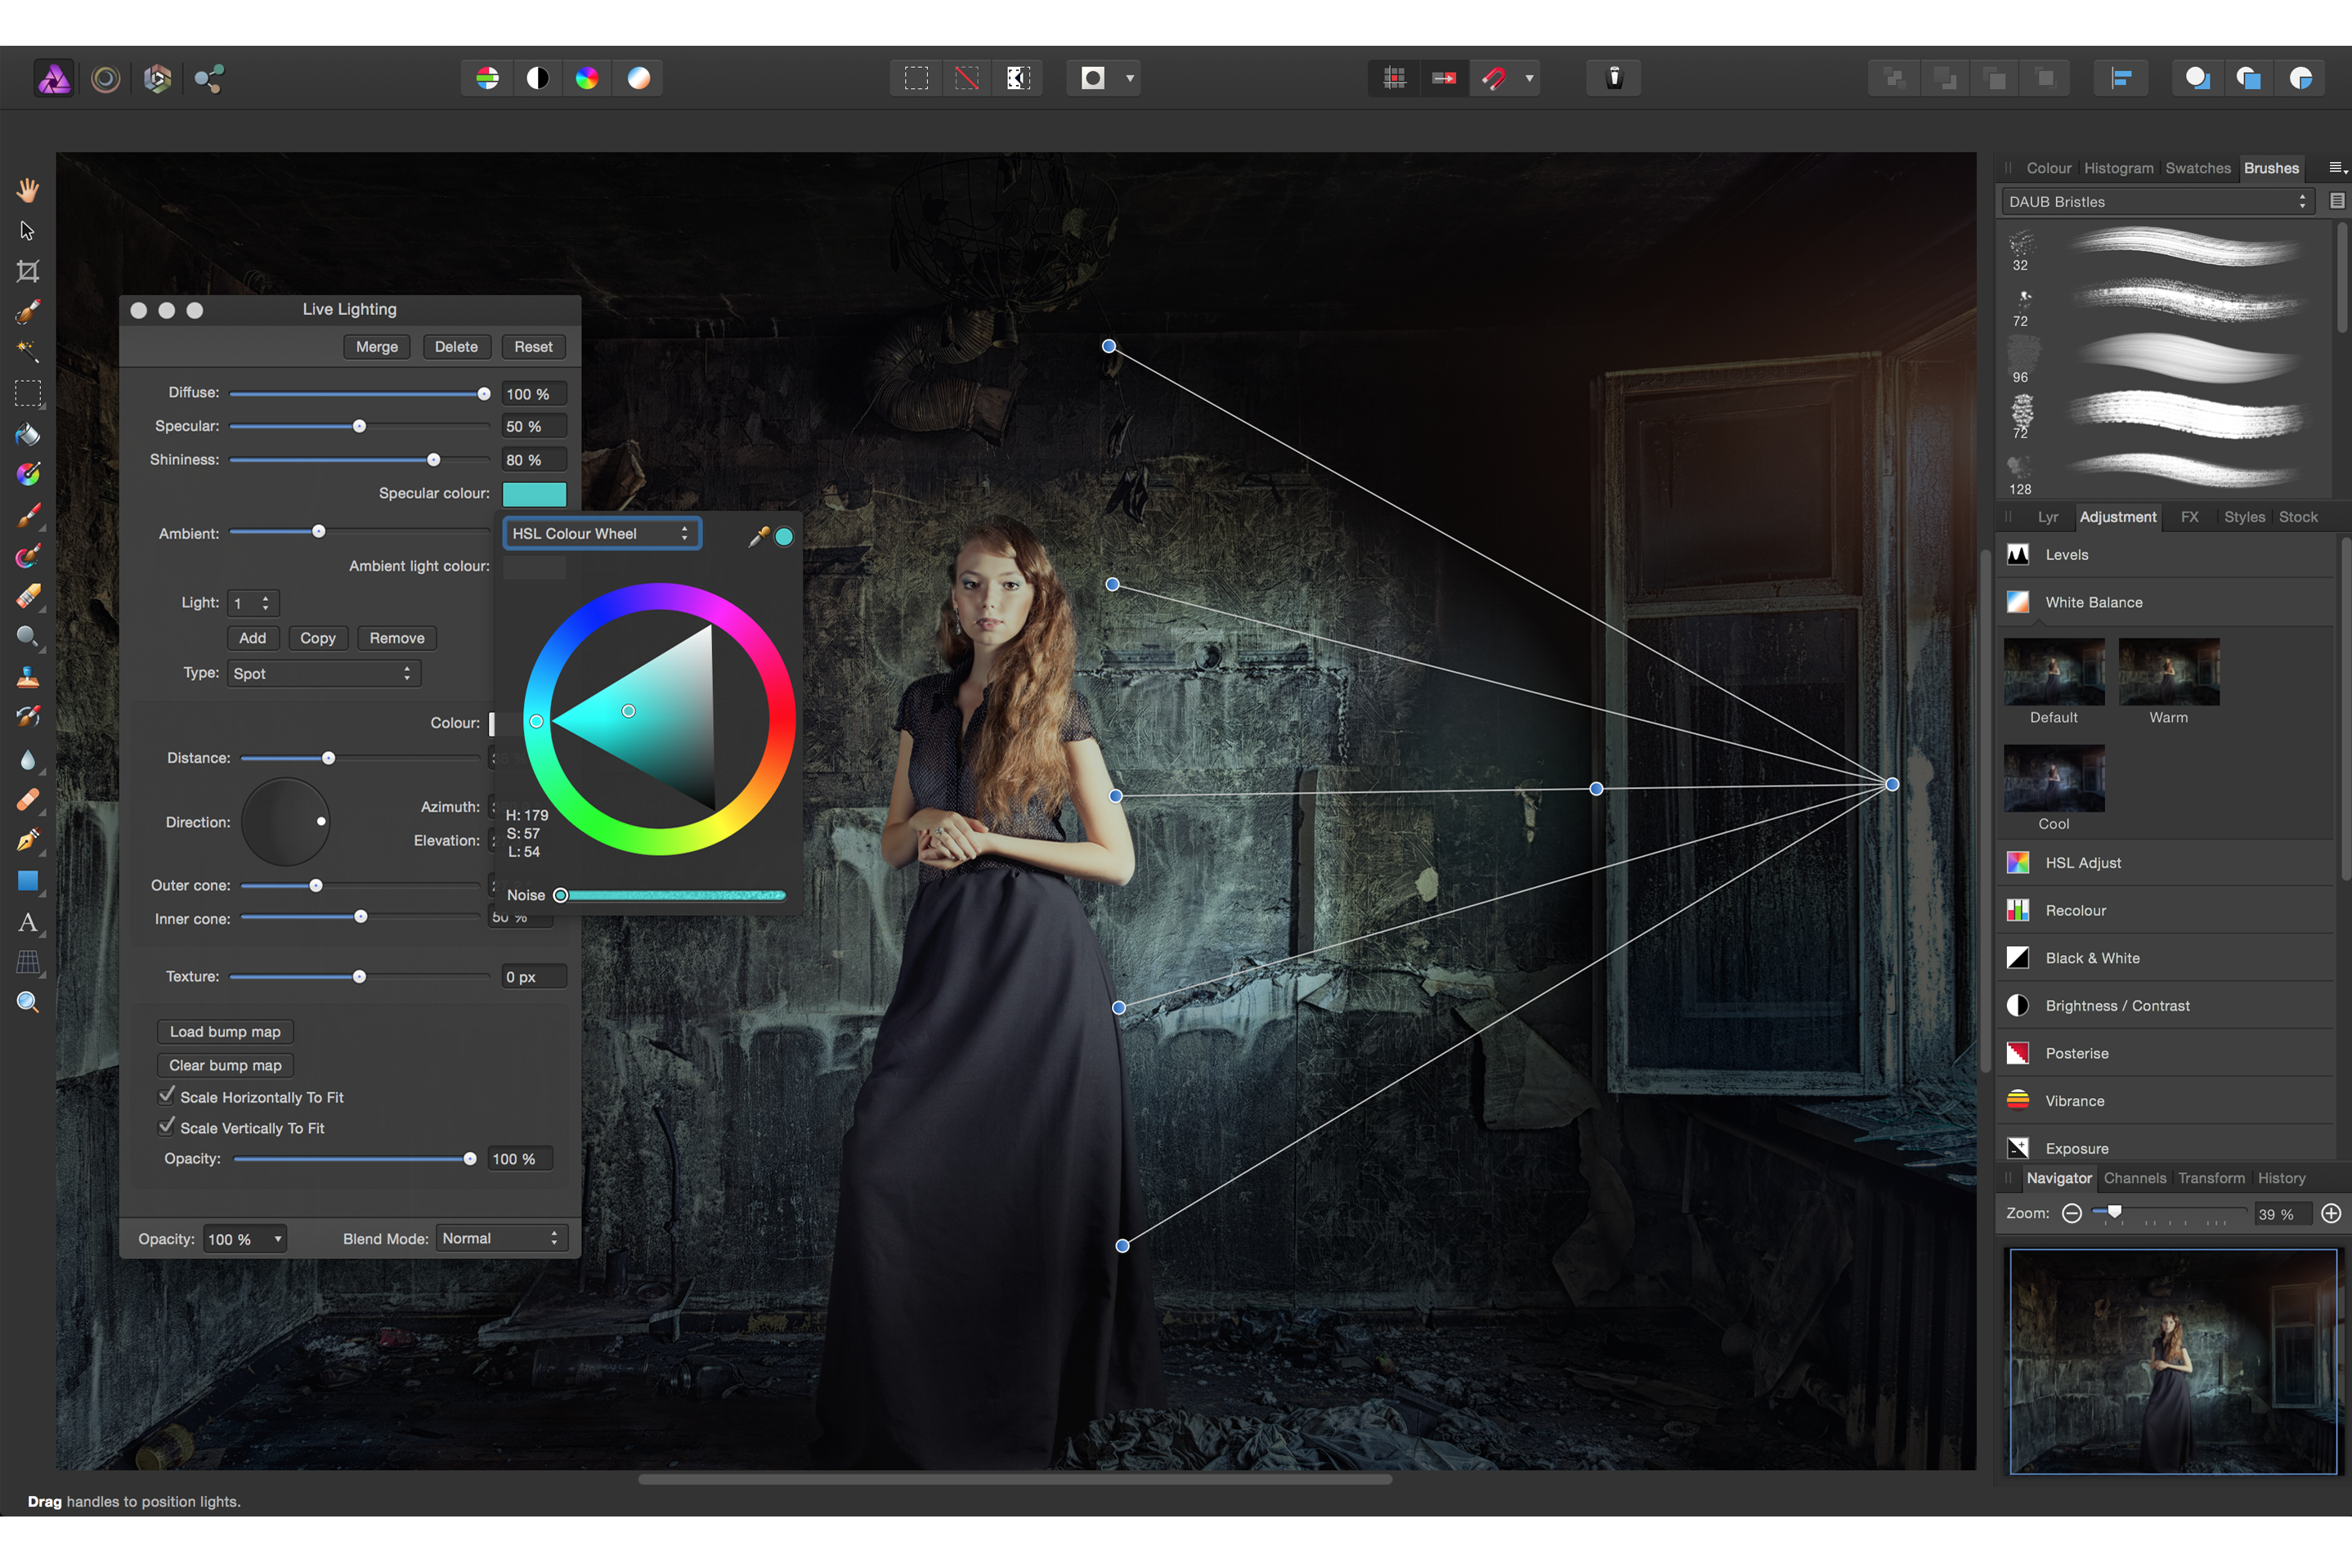Click the Liquify Persona icon in top toolbar
2352x1568 pixels.
105,78
